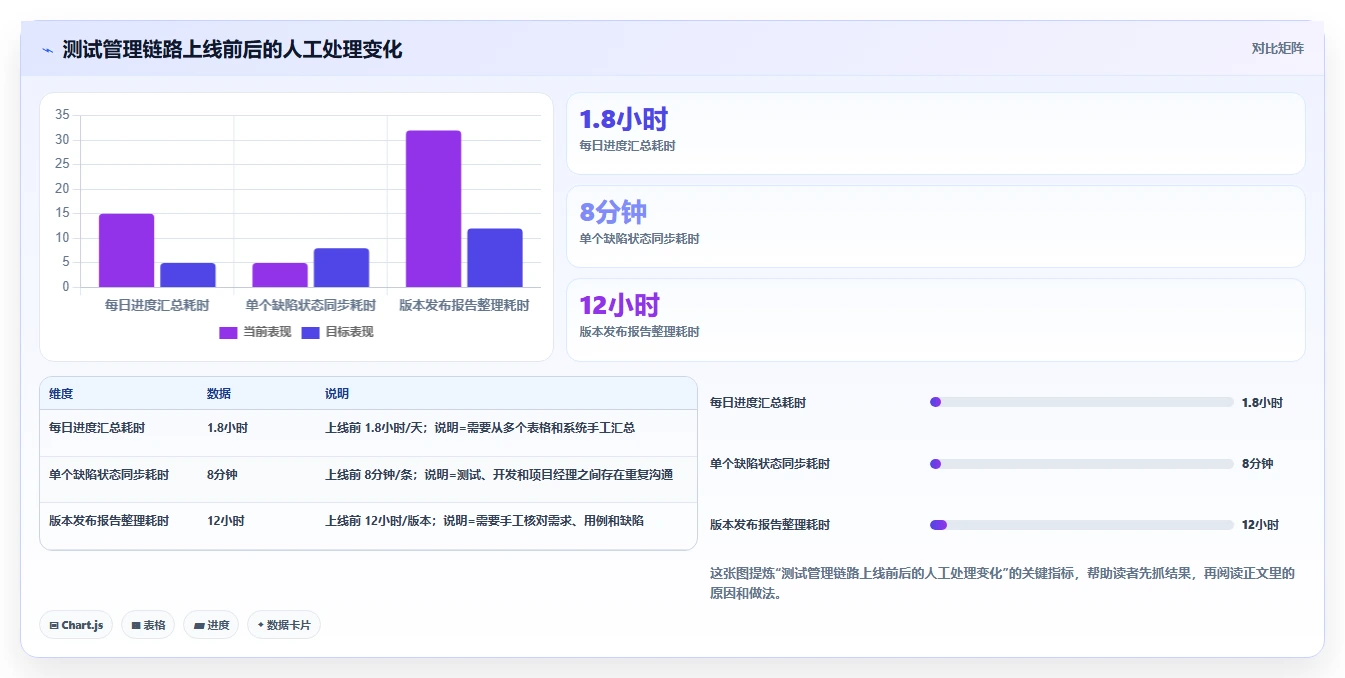Click the 数据 column header
The height and width of the screenshot is (678, 1345).
(x=219, y=394)
